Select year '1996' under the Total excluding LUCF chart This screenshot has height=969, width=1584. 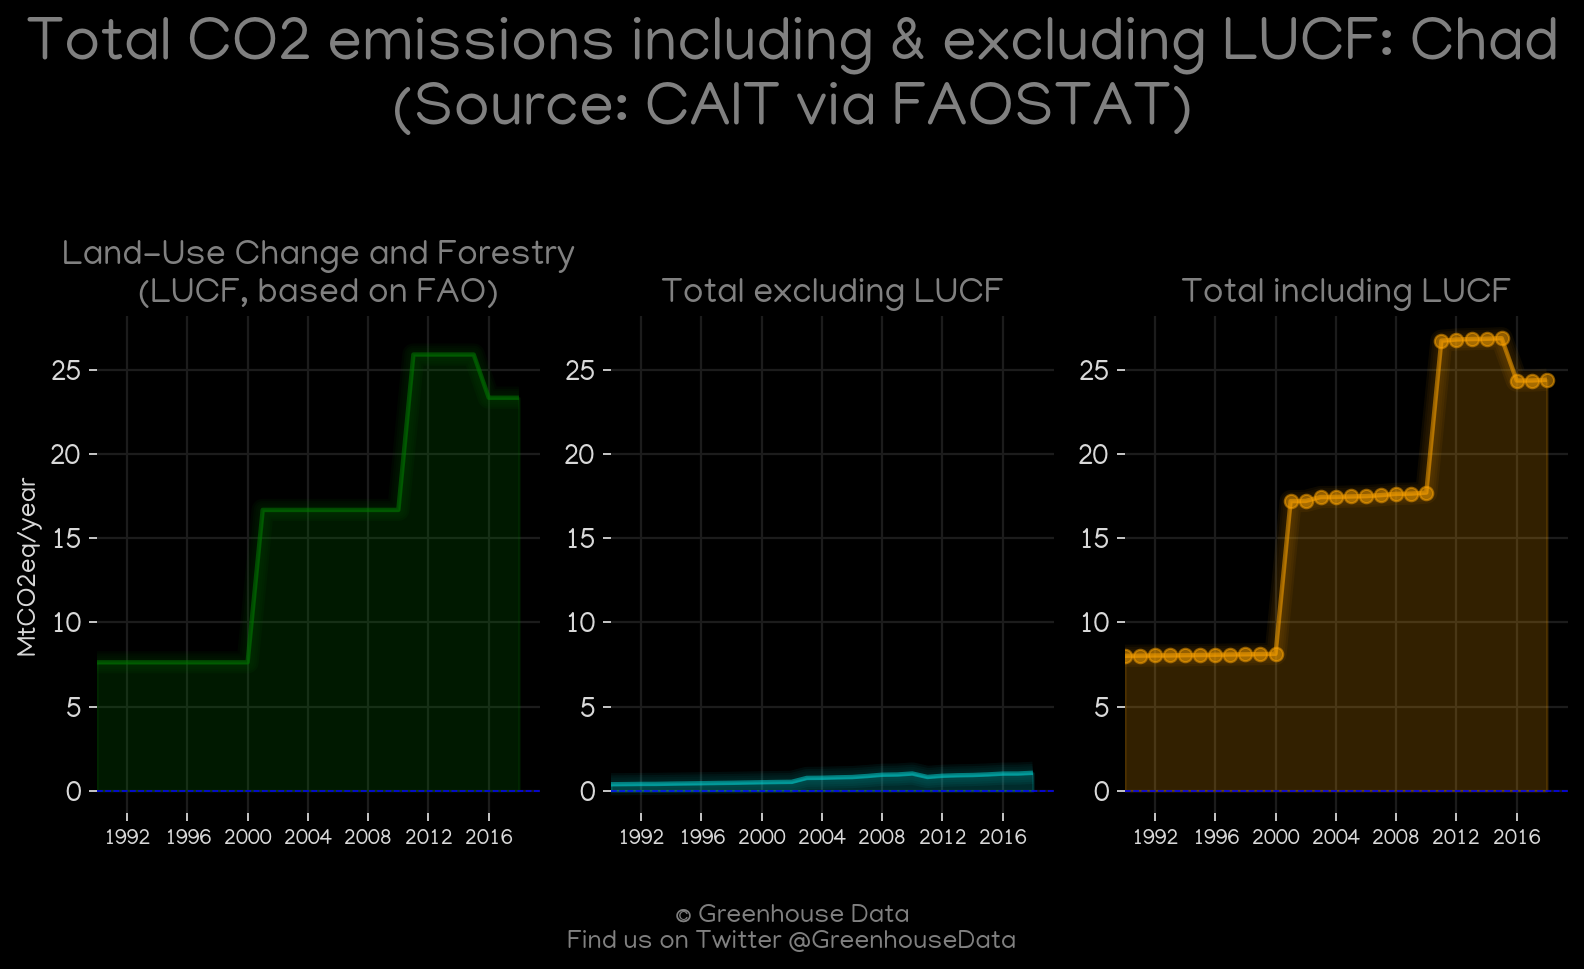coord(702,837)
